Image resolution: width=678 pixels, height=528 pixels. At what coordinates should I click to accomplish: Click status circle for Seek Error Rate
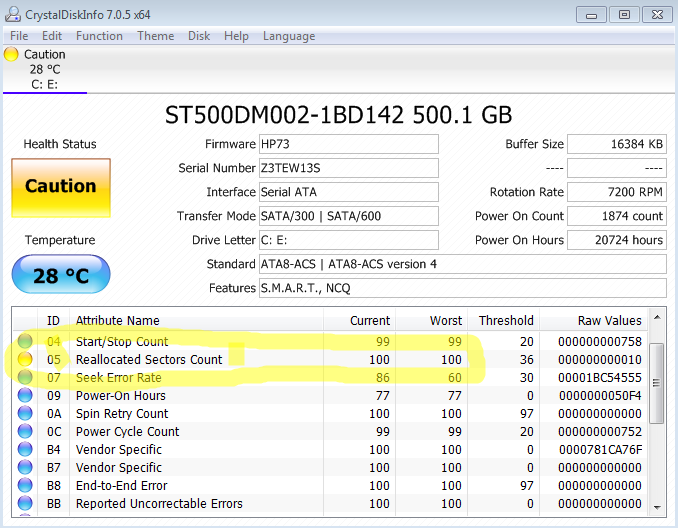(x=25, y=378)
